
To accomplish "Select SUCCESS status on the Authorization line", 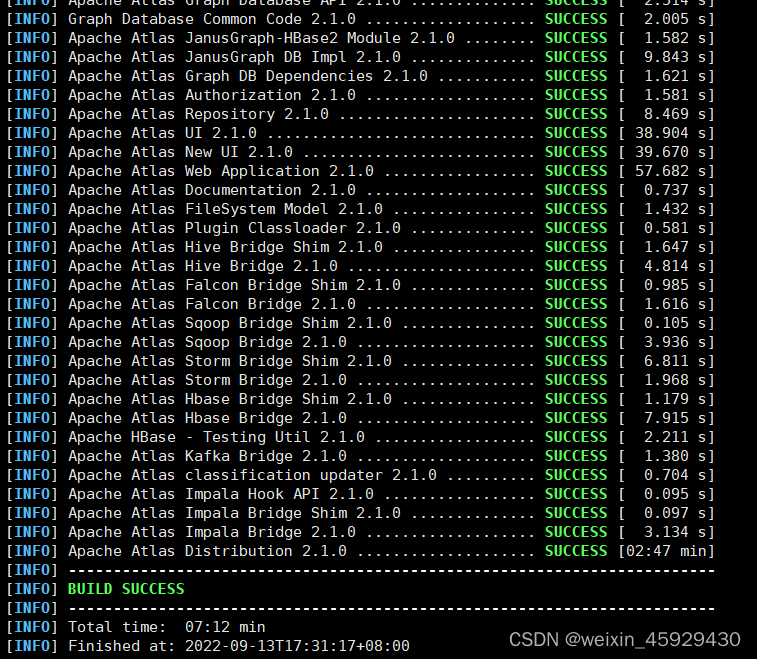I will click(576, 95).
